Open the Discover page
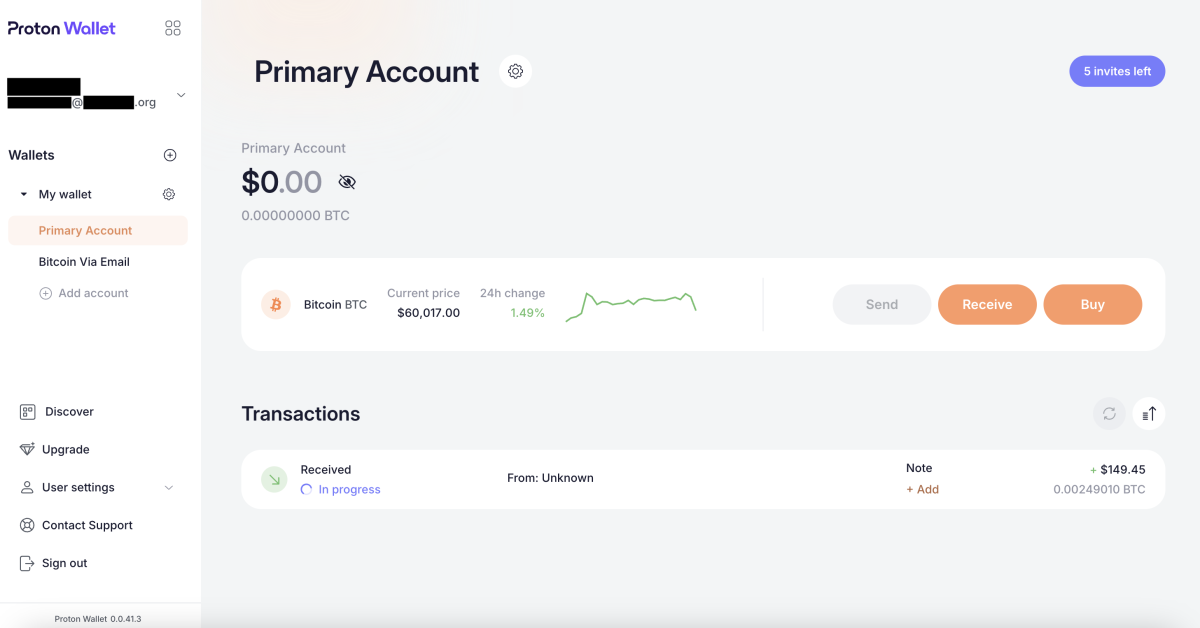This screenshot has height=628, width=1200. (69, 412)
